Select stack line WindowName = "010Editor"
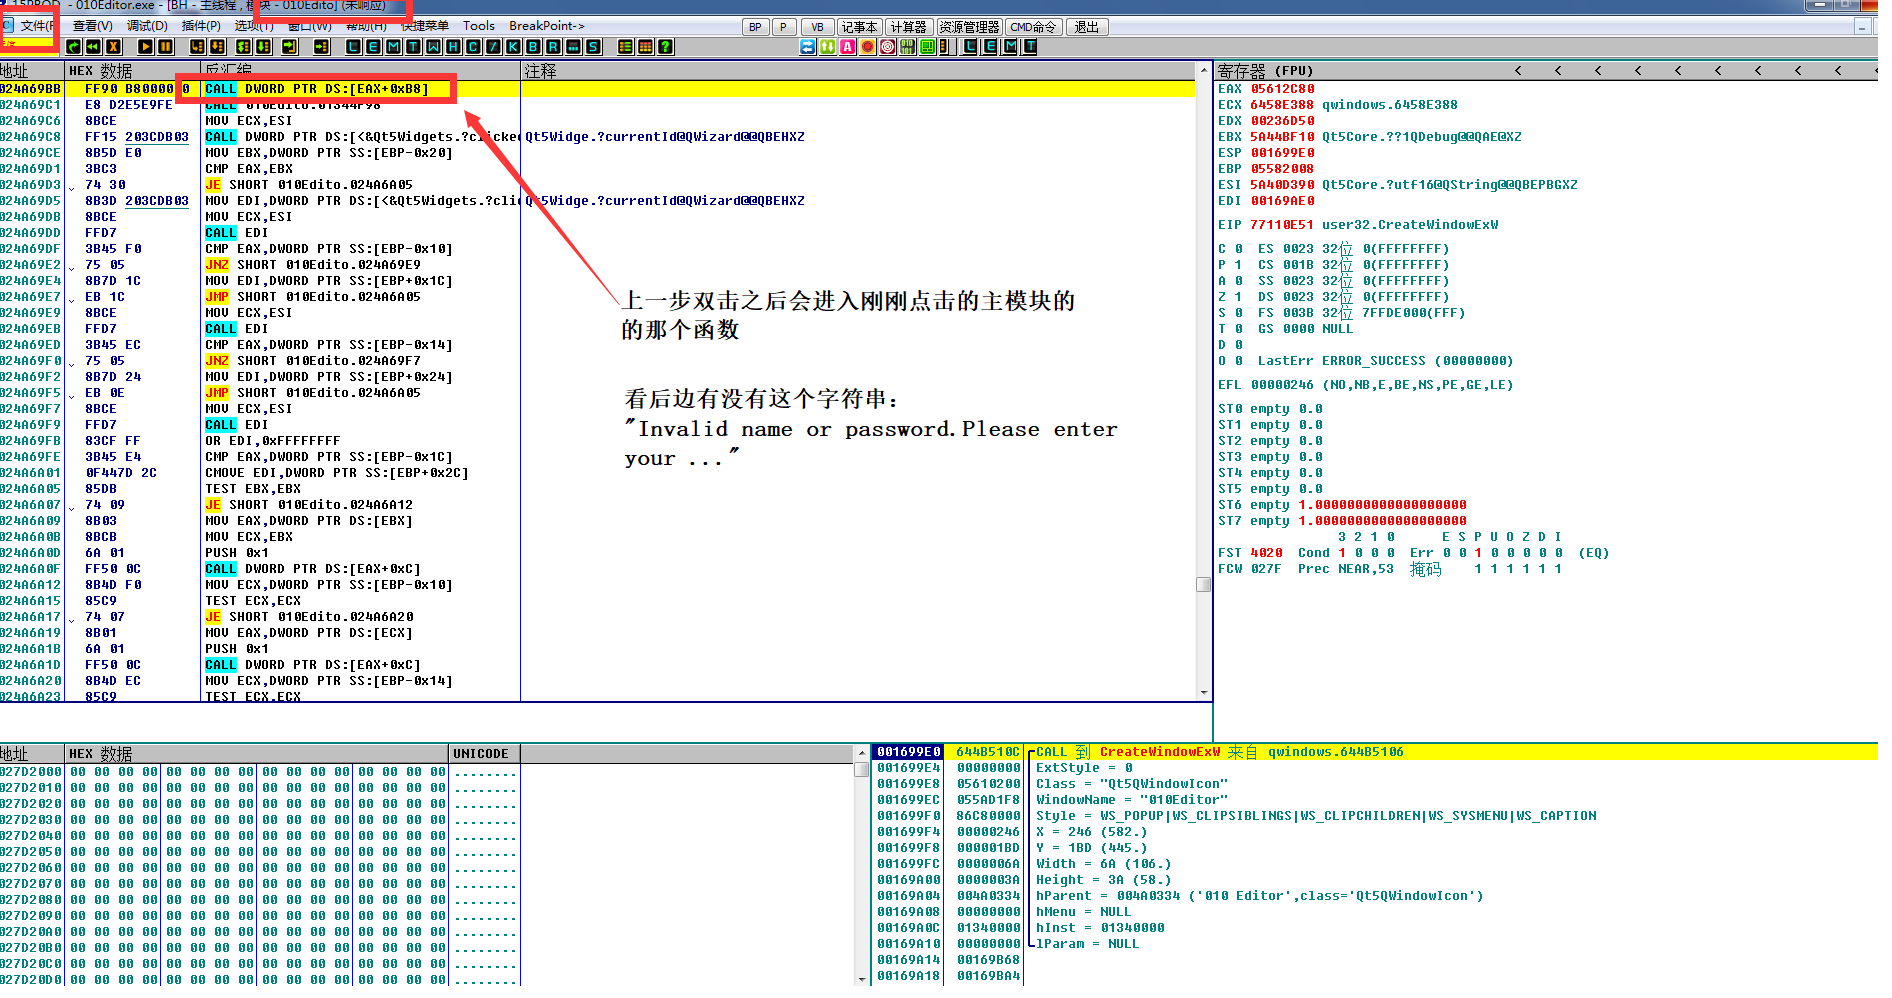Viewport: 1892px width, 998px height. point(1132,800)
